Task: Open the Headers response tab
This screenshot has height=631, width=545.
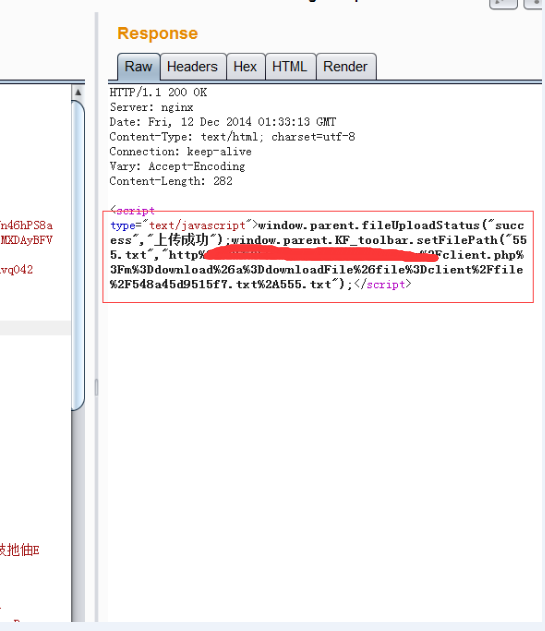Action: tap(192, 66)
